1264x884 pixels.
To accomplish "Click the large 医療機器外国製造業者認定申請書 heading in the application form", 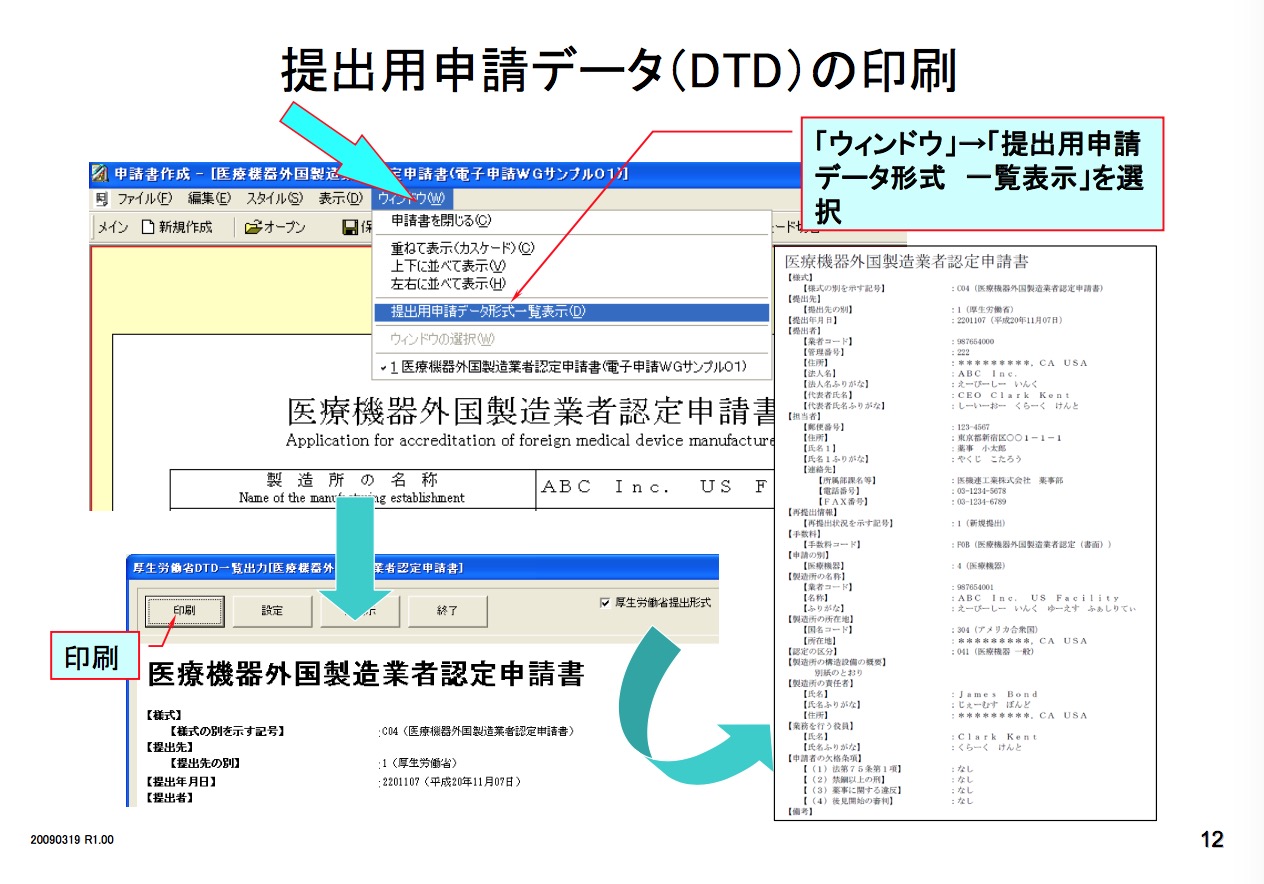I will [532, 412].
